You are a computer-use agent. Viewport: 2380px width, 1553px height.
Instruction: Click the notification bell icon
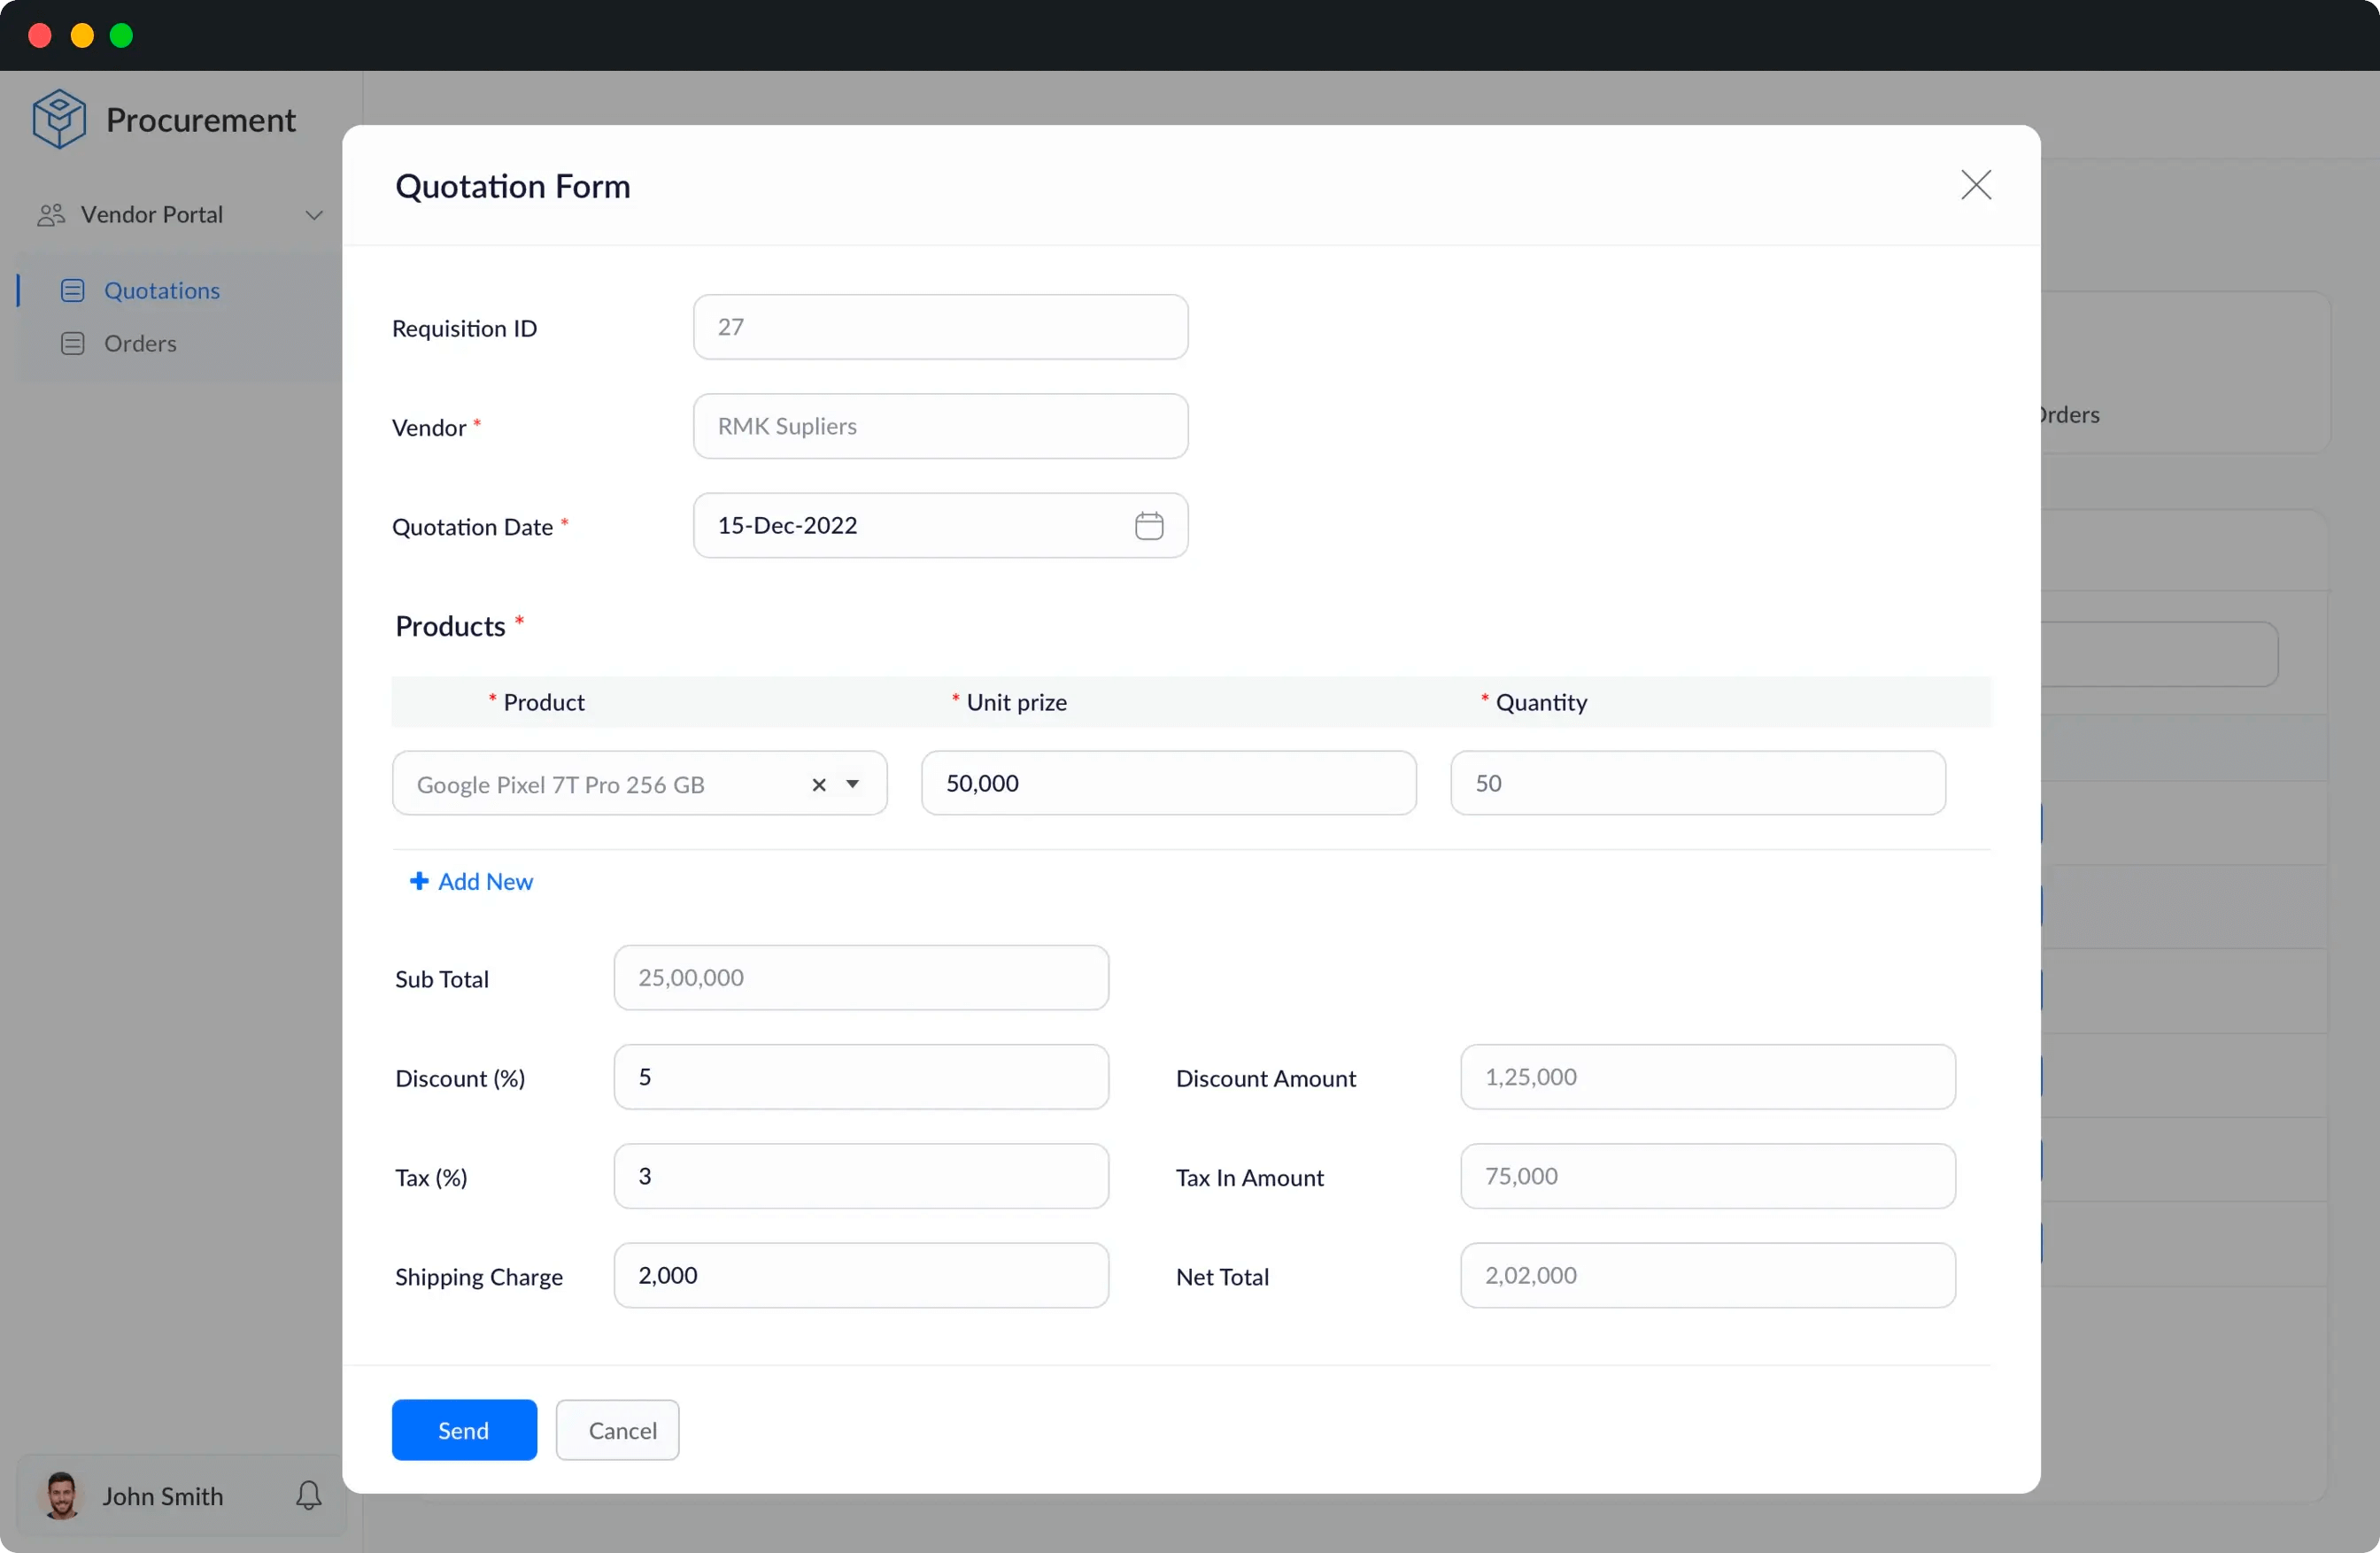[x=307, y=1496]
